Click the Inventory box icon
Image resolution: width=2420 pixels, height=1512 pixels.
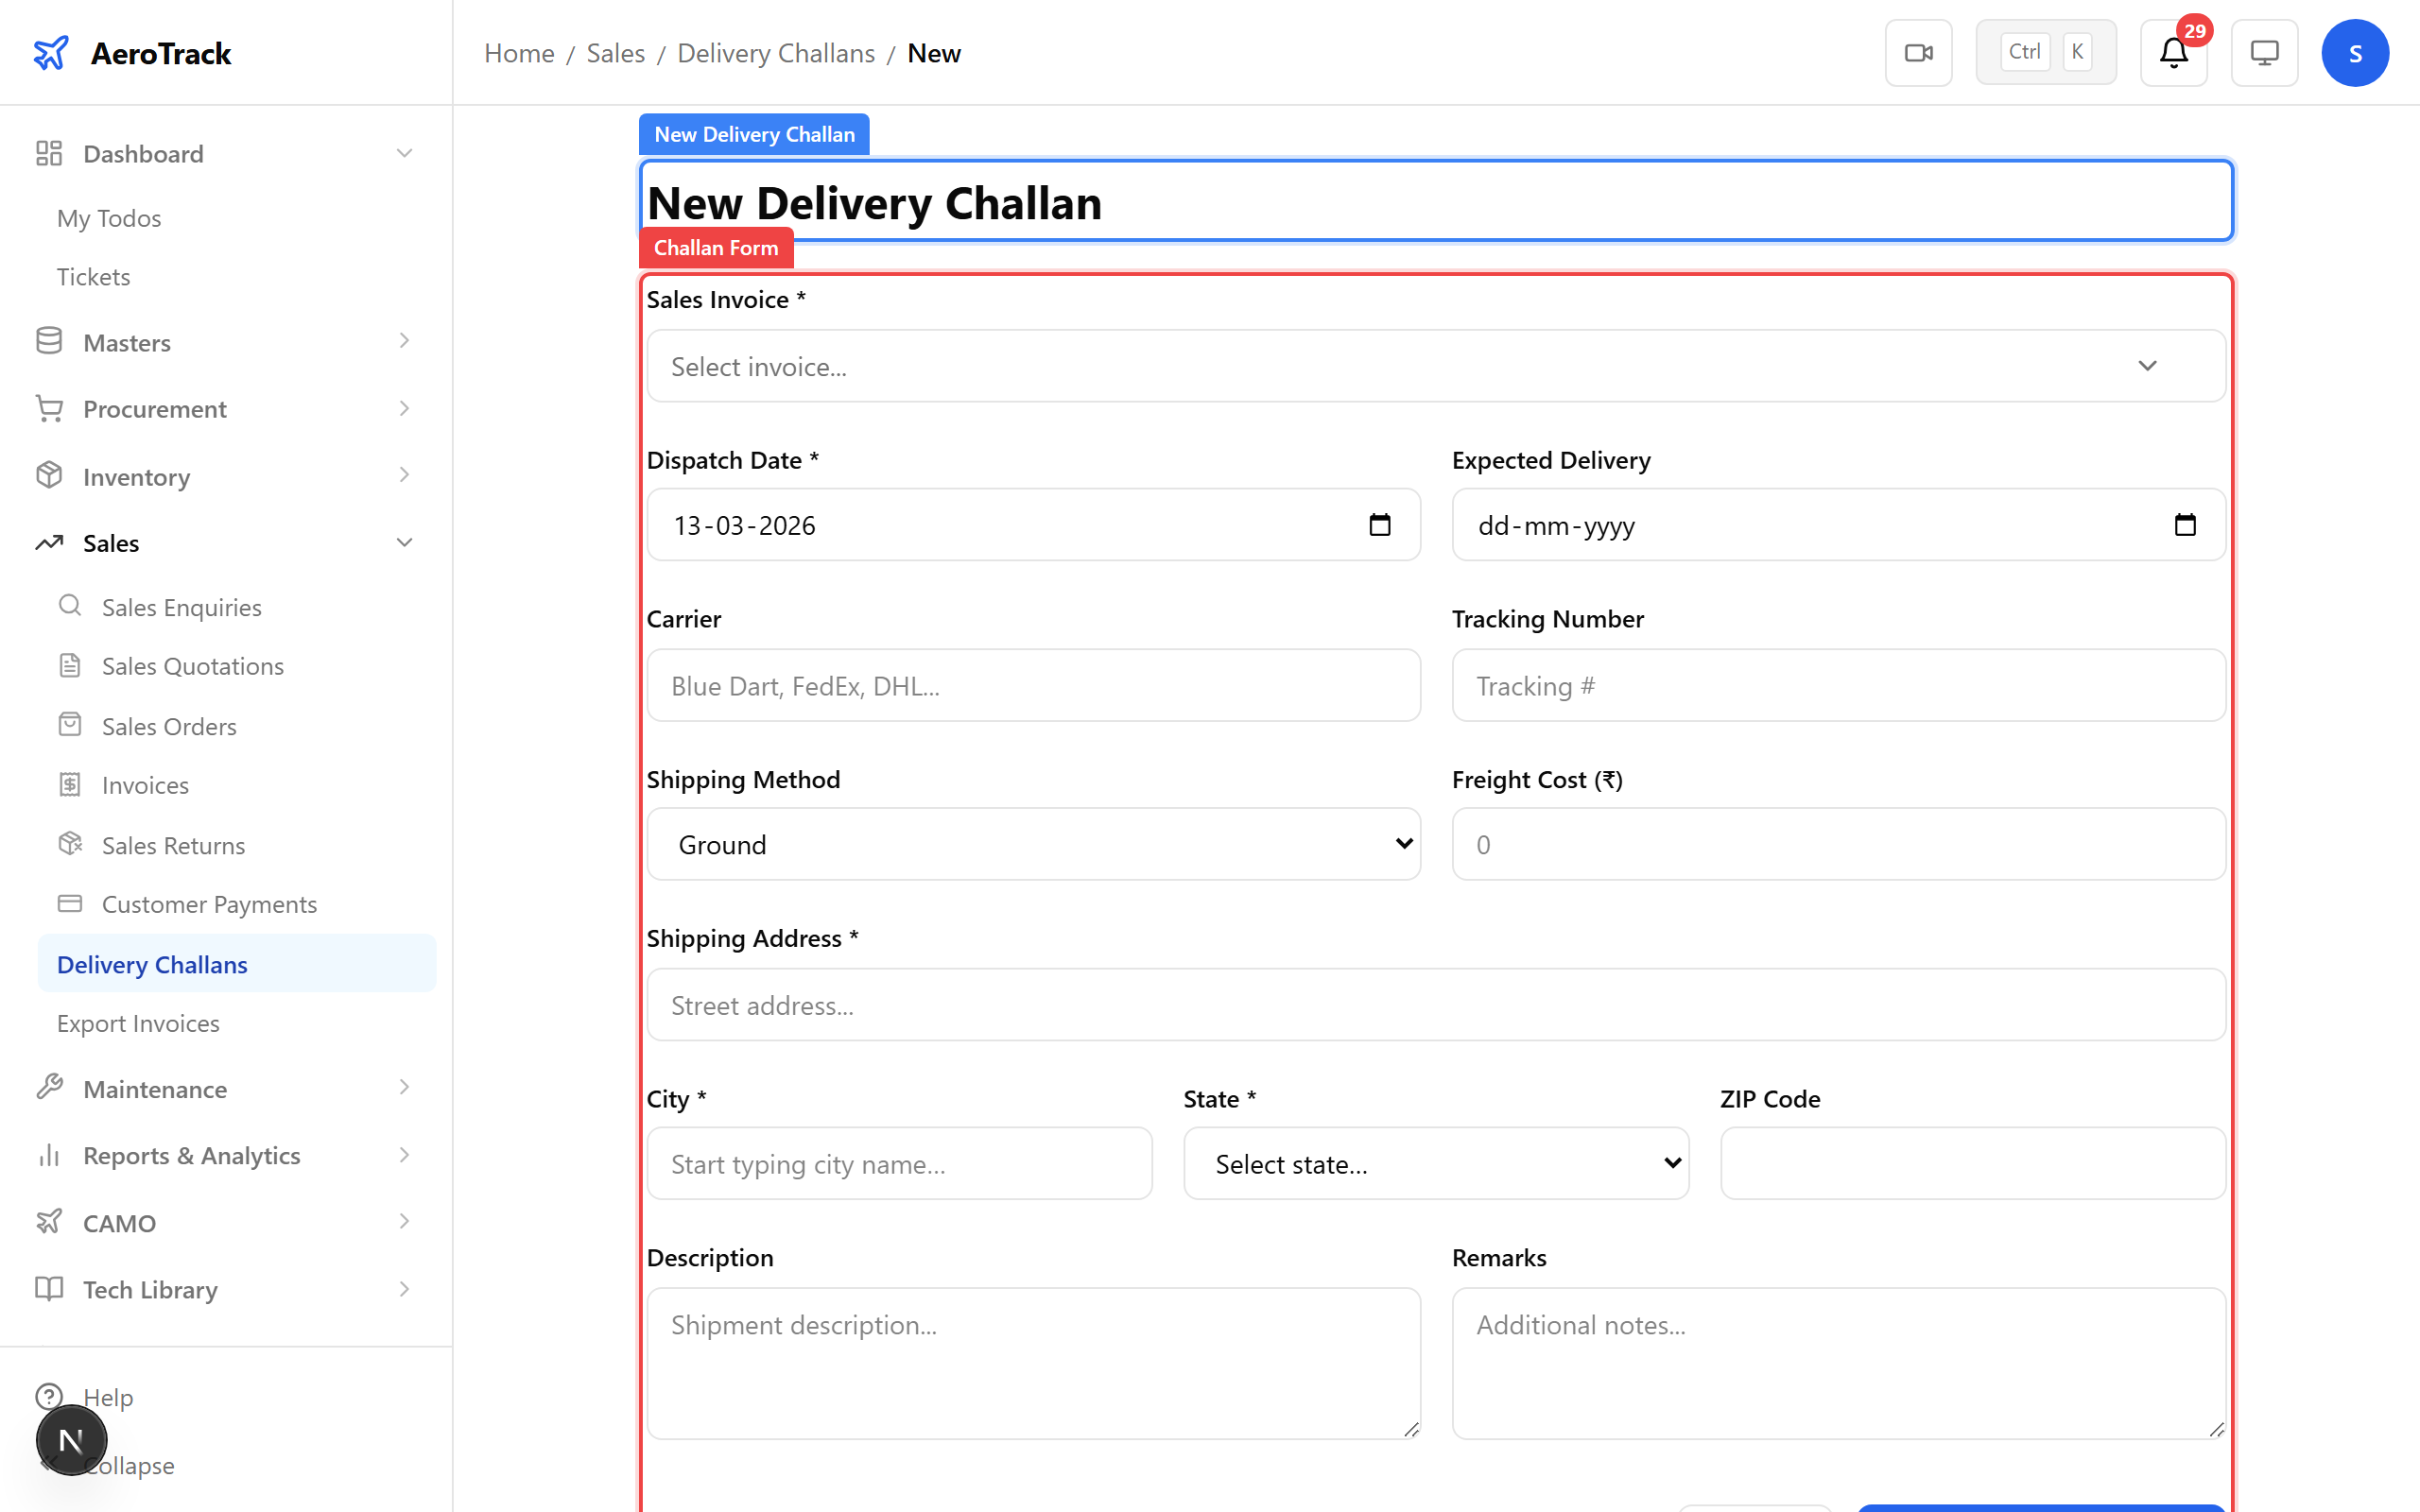48,475
